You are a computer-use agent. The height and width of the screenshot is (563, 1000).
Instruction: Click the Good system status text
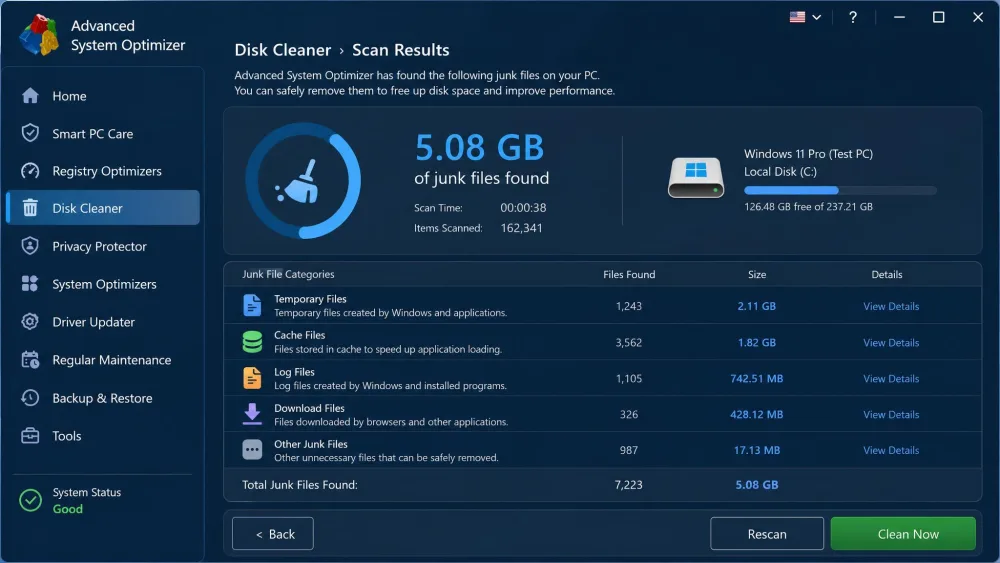click(68, 509)
